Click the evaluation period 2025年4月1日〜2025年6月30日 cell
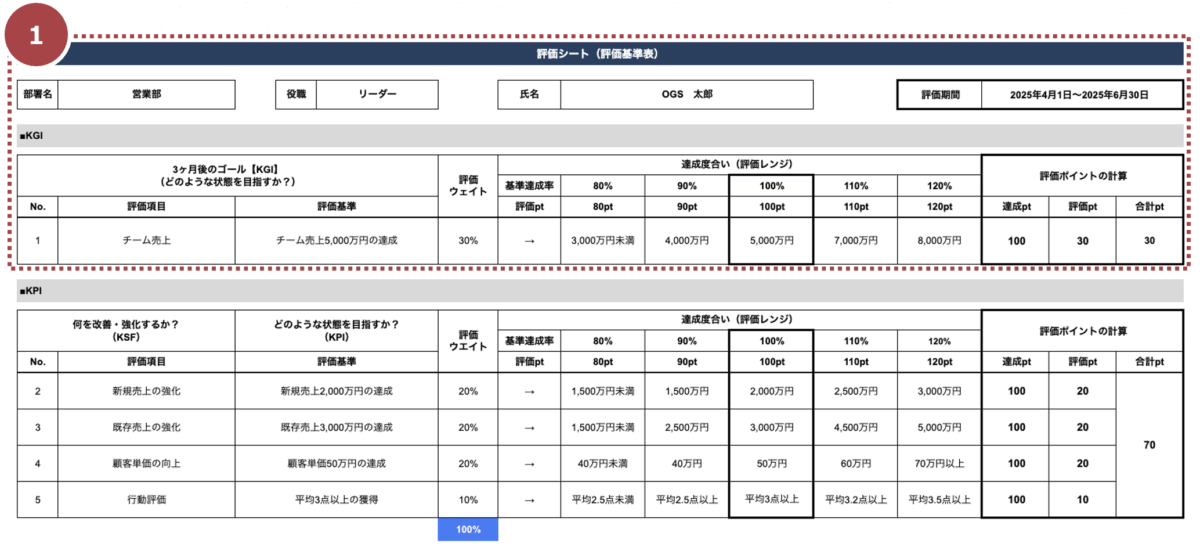Viewport: 1200px width, 547px height. pos(1078,95)
